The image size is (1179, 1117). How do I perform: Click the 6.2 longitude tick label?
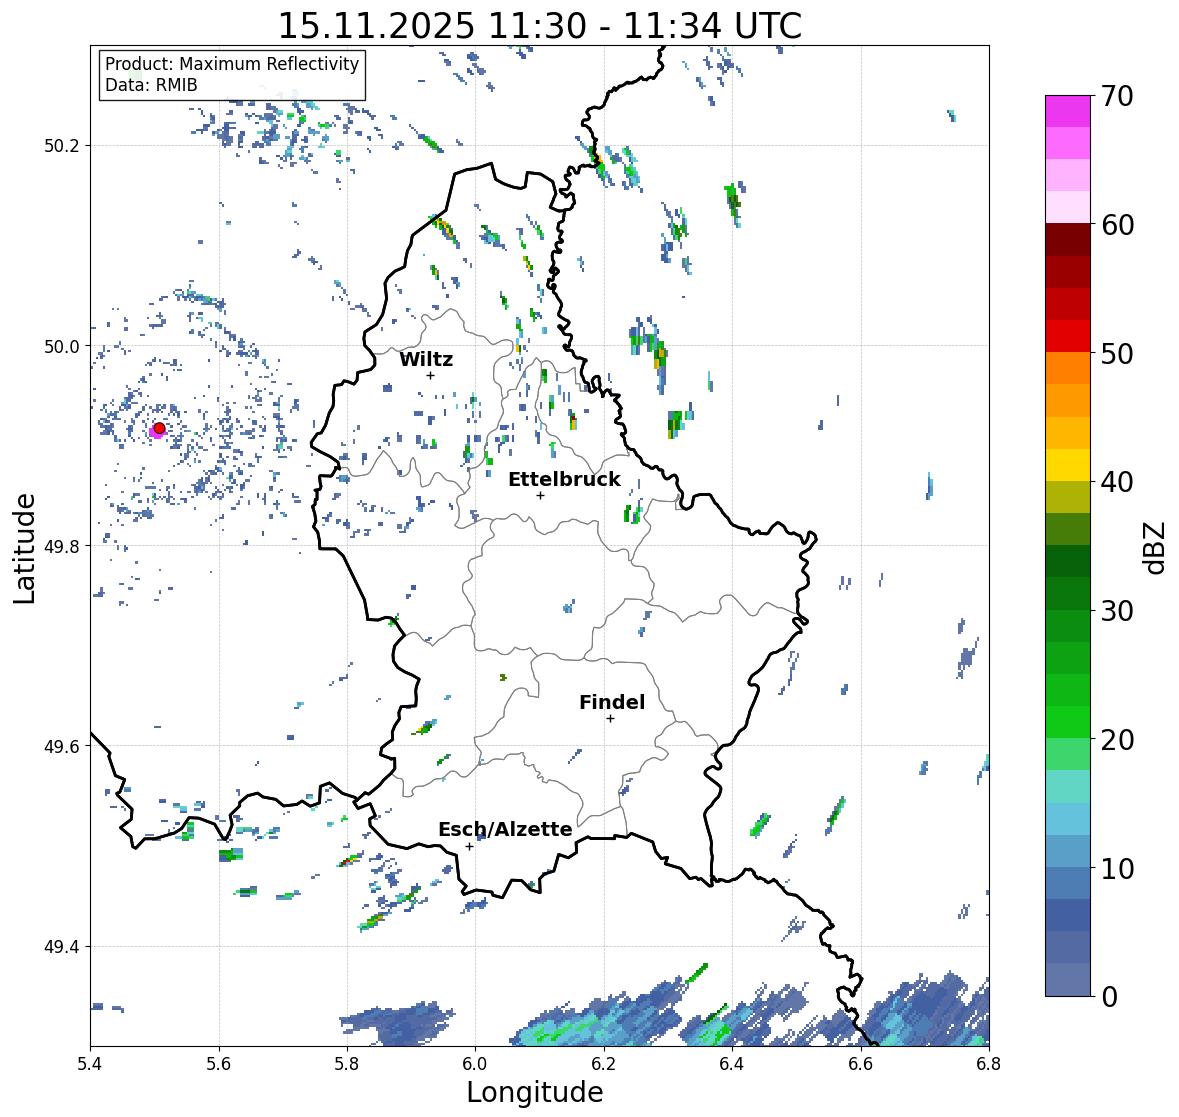click(x=604, y=1063)
